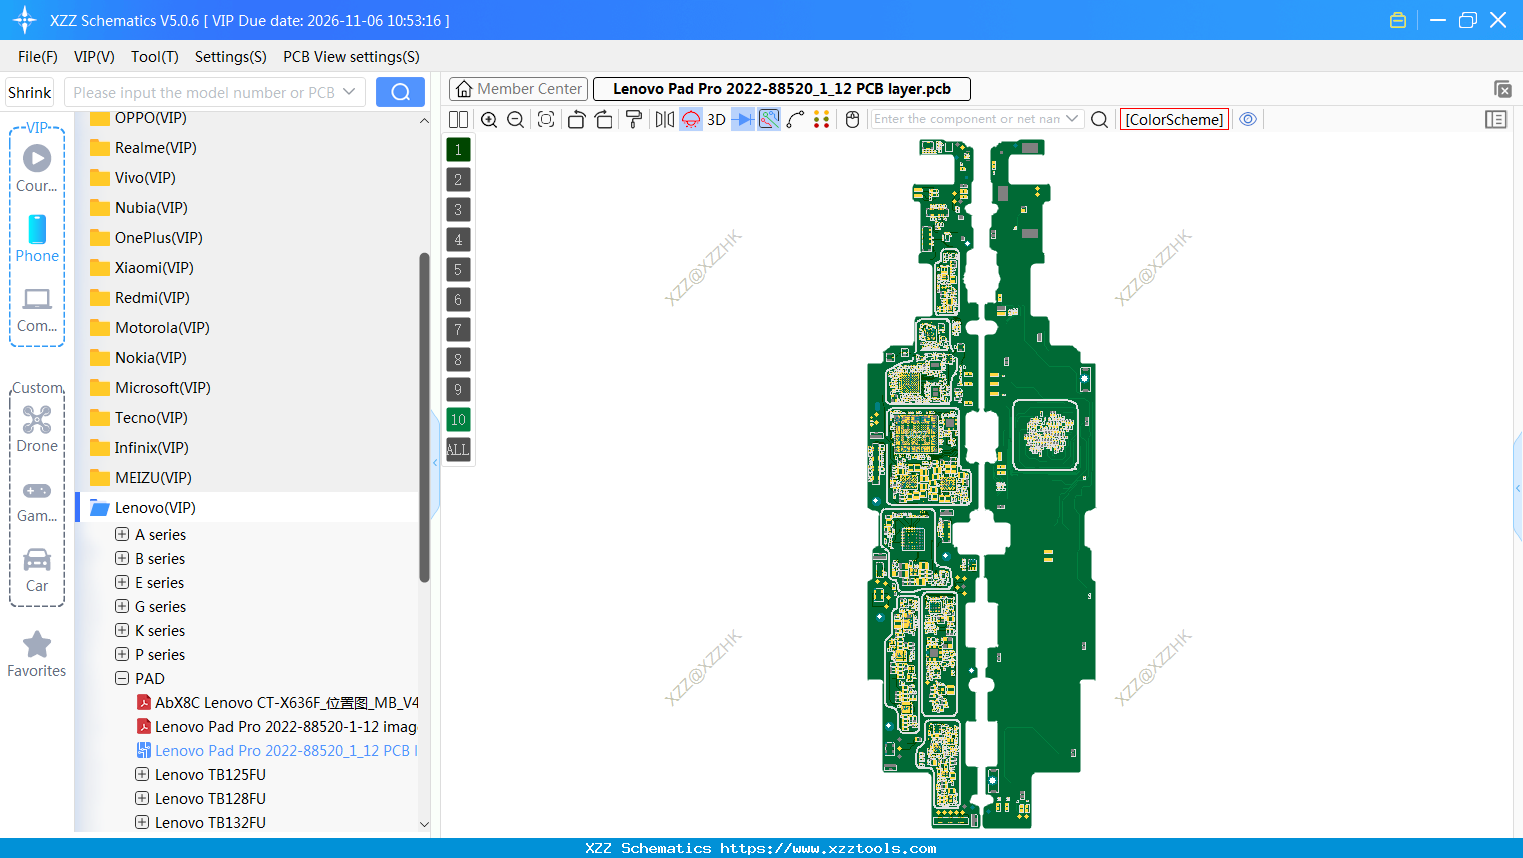Open the mouse settings icon on toolbar

tap(851, 119)
